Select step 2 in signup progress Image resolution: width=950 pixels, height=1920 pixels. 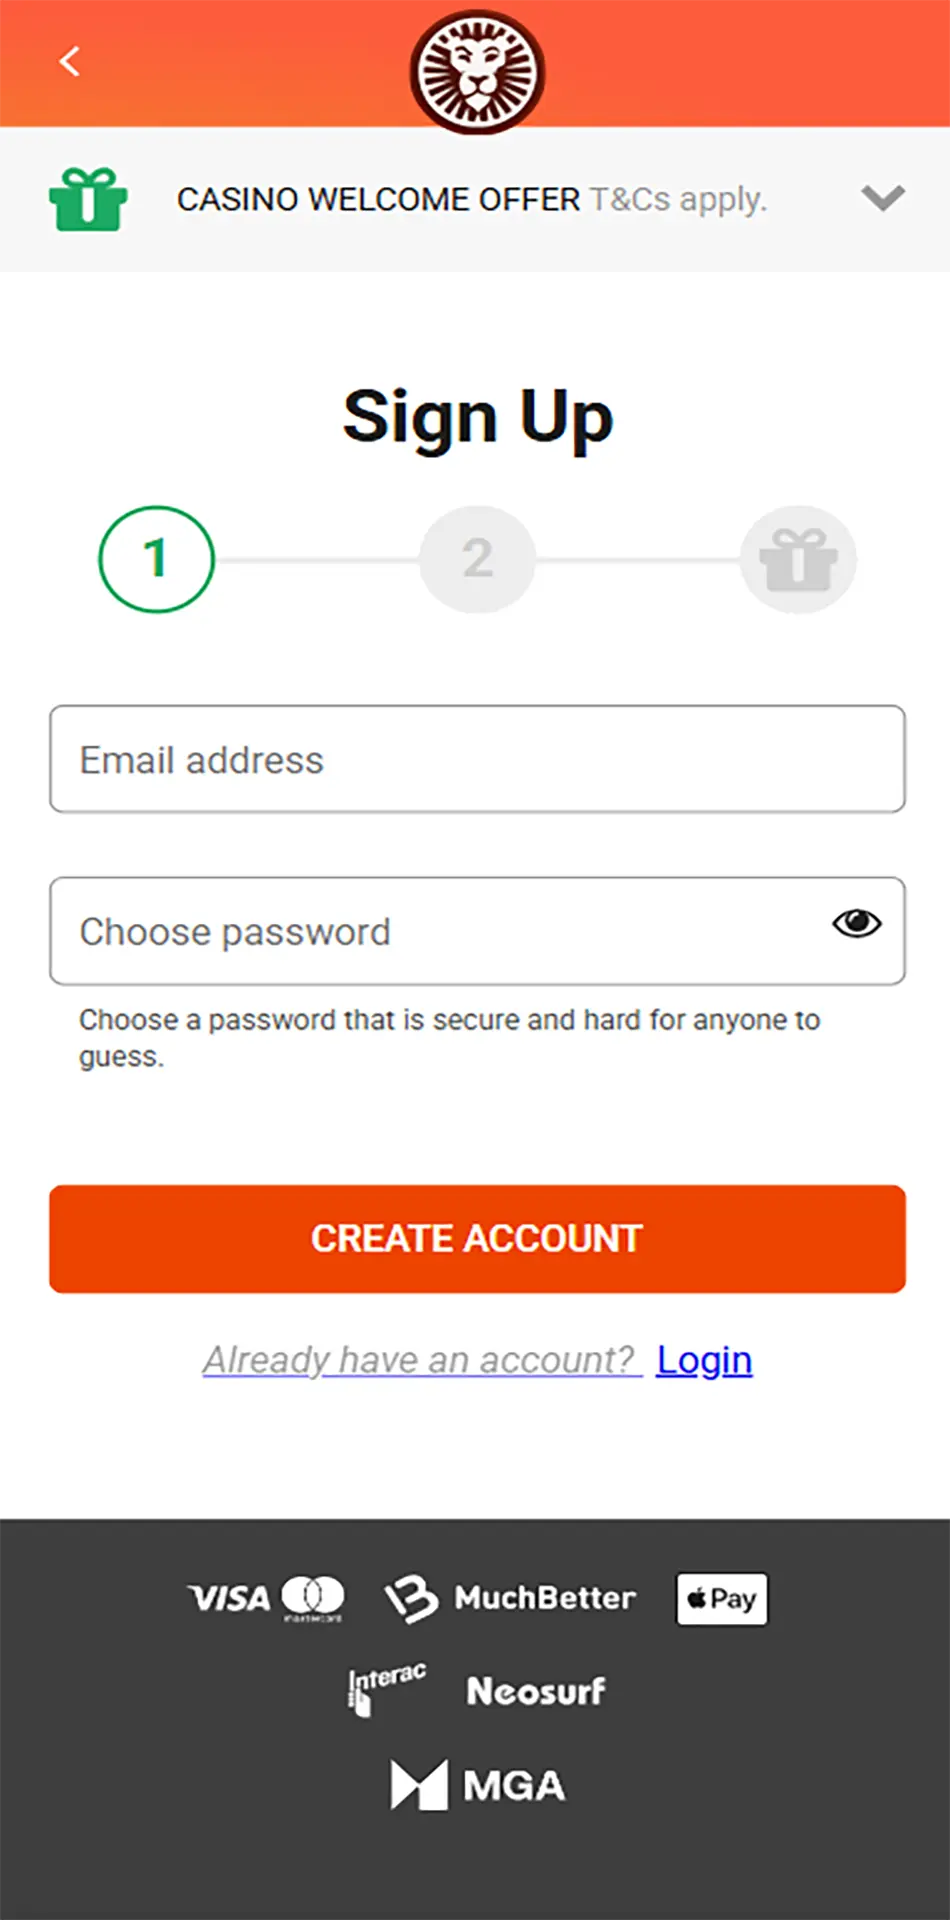(477, 559)
